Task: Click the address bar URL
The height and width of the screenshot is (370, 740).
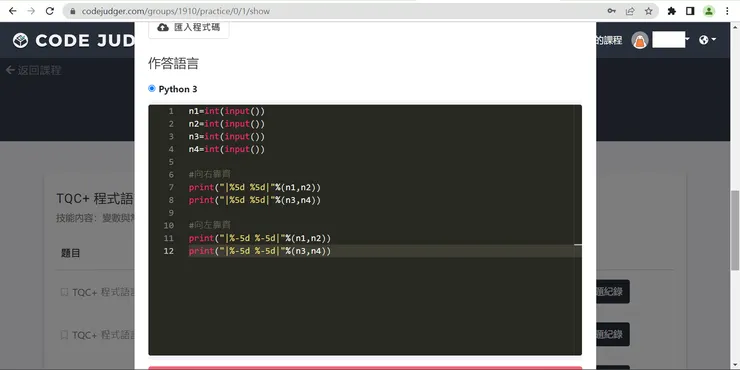Action: (x=176, y=11)
